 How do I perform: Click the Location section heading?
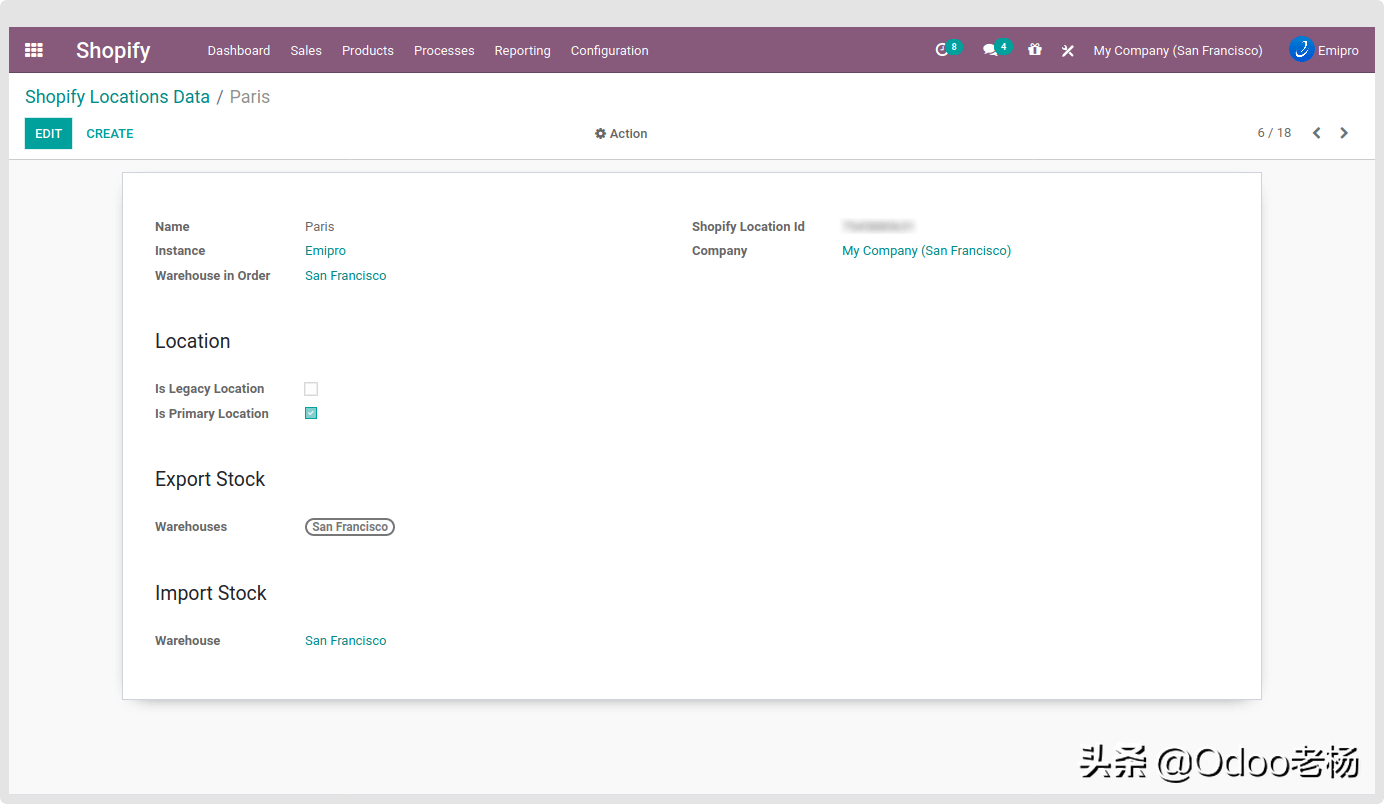tap(193, 341)
